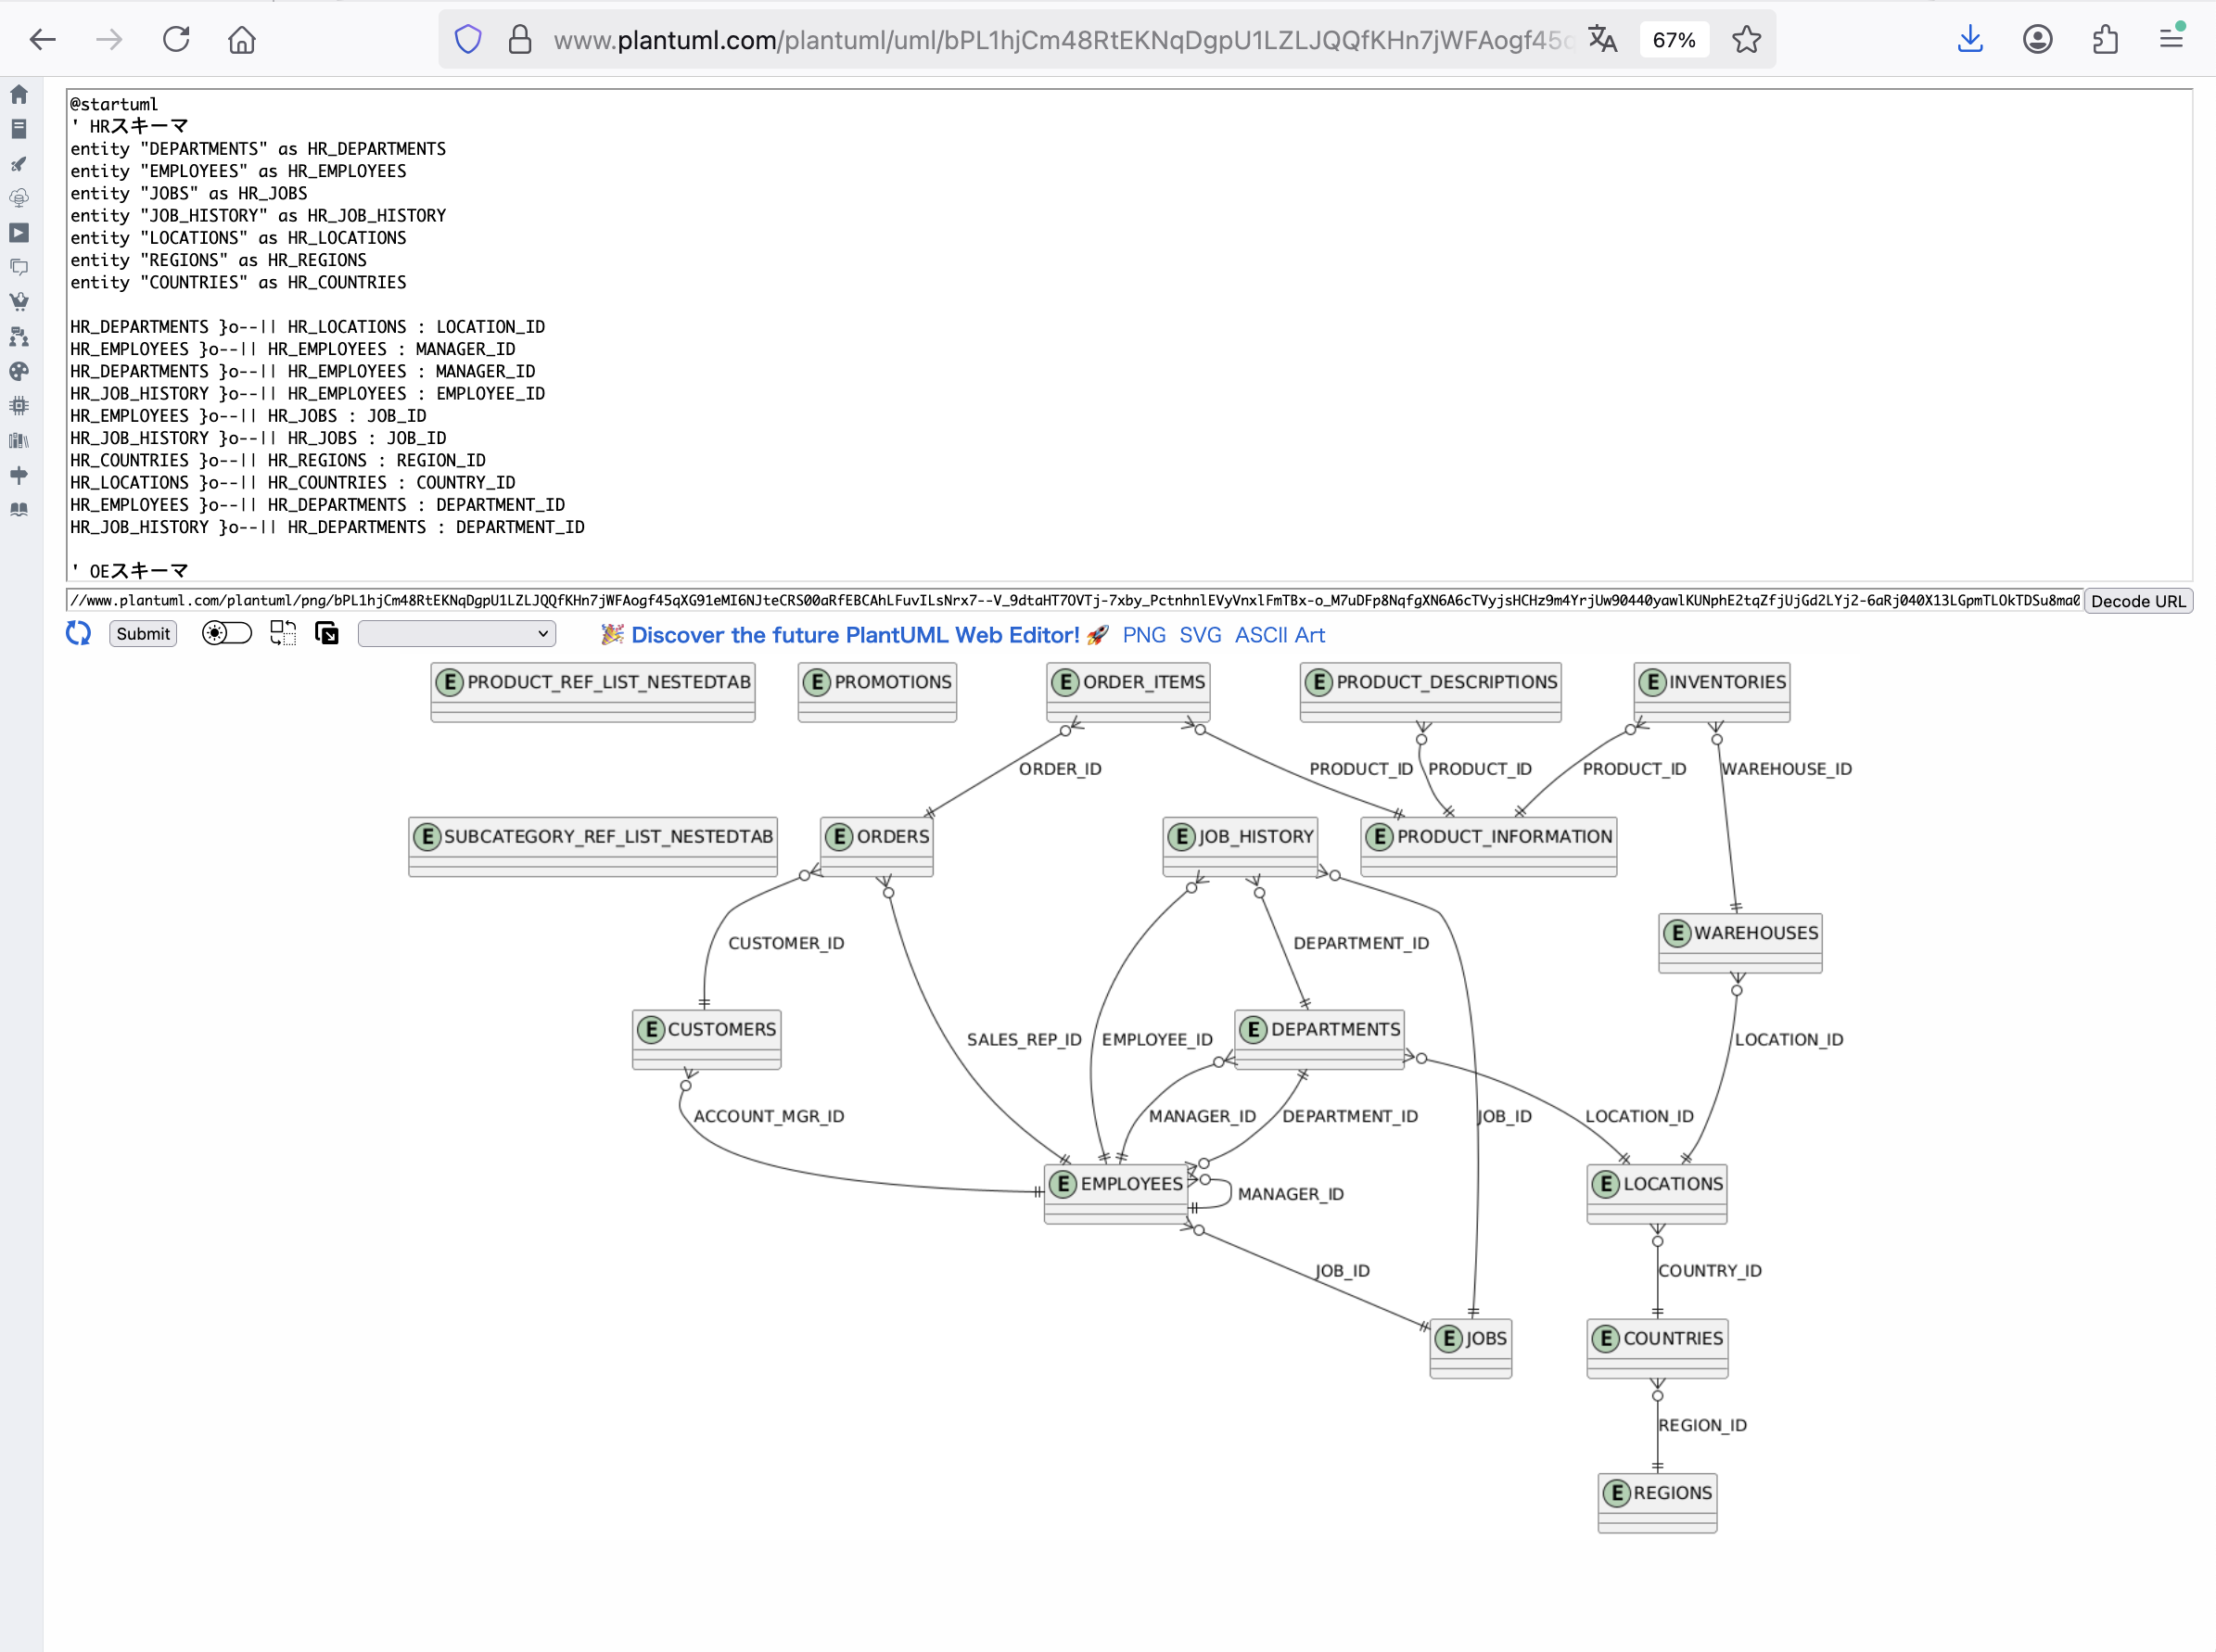This screenshot has width=2216, height=1652.
Task: Toggle the light/dark mode switch
Action: (x=226, y=633)
